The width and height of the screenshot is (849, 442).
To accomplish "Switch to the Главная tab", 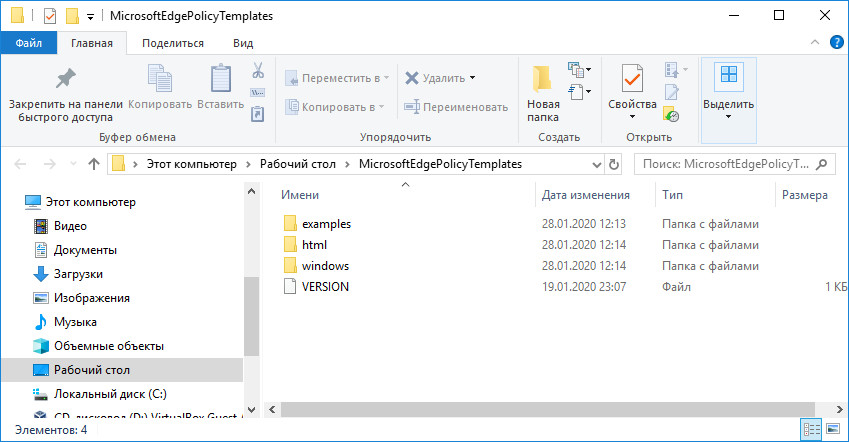I will pyautogui.click(x=92, y=43).
